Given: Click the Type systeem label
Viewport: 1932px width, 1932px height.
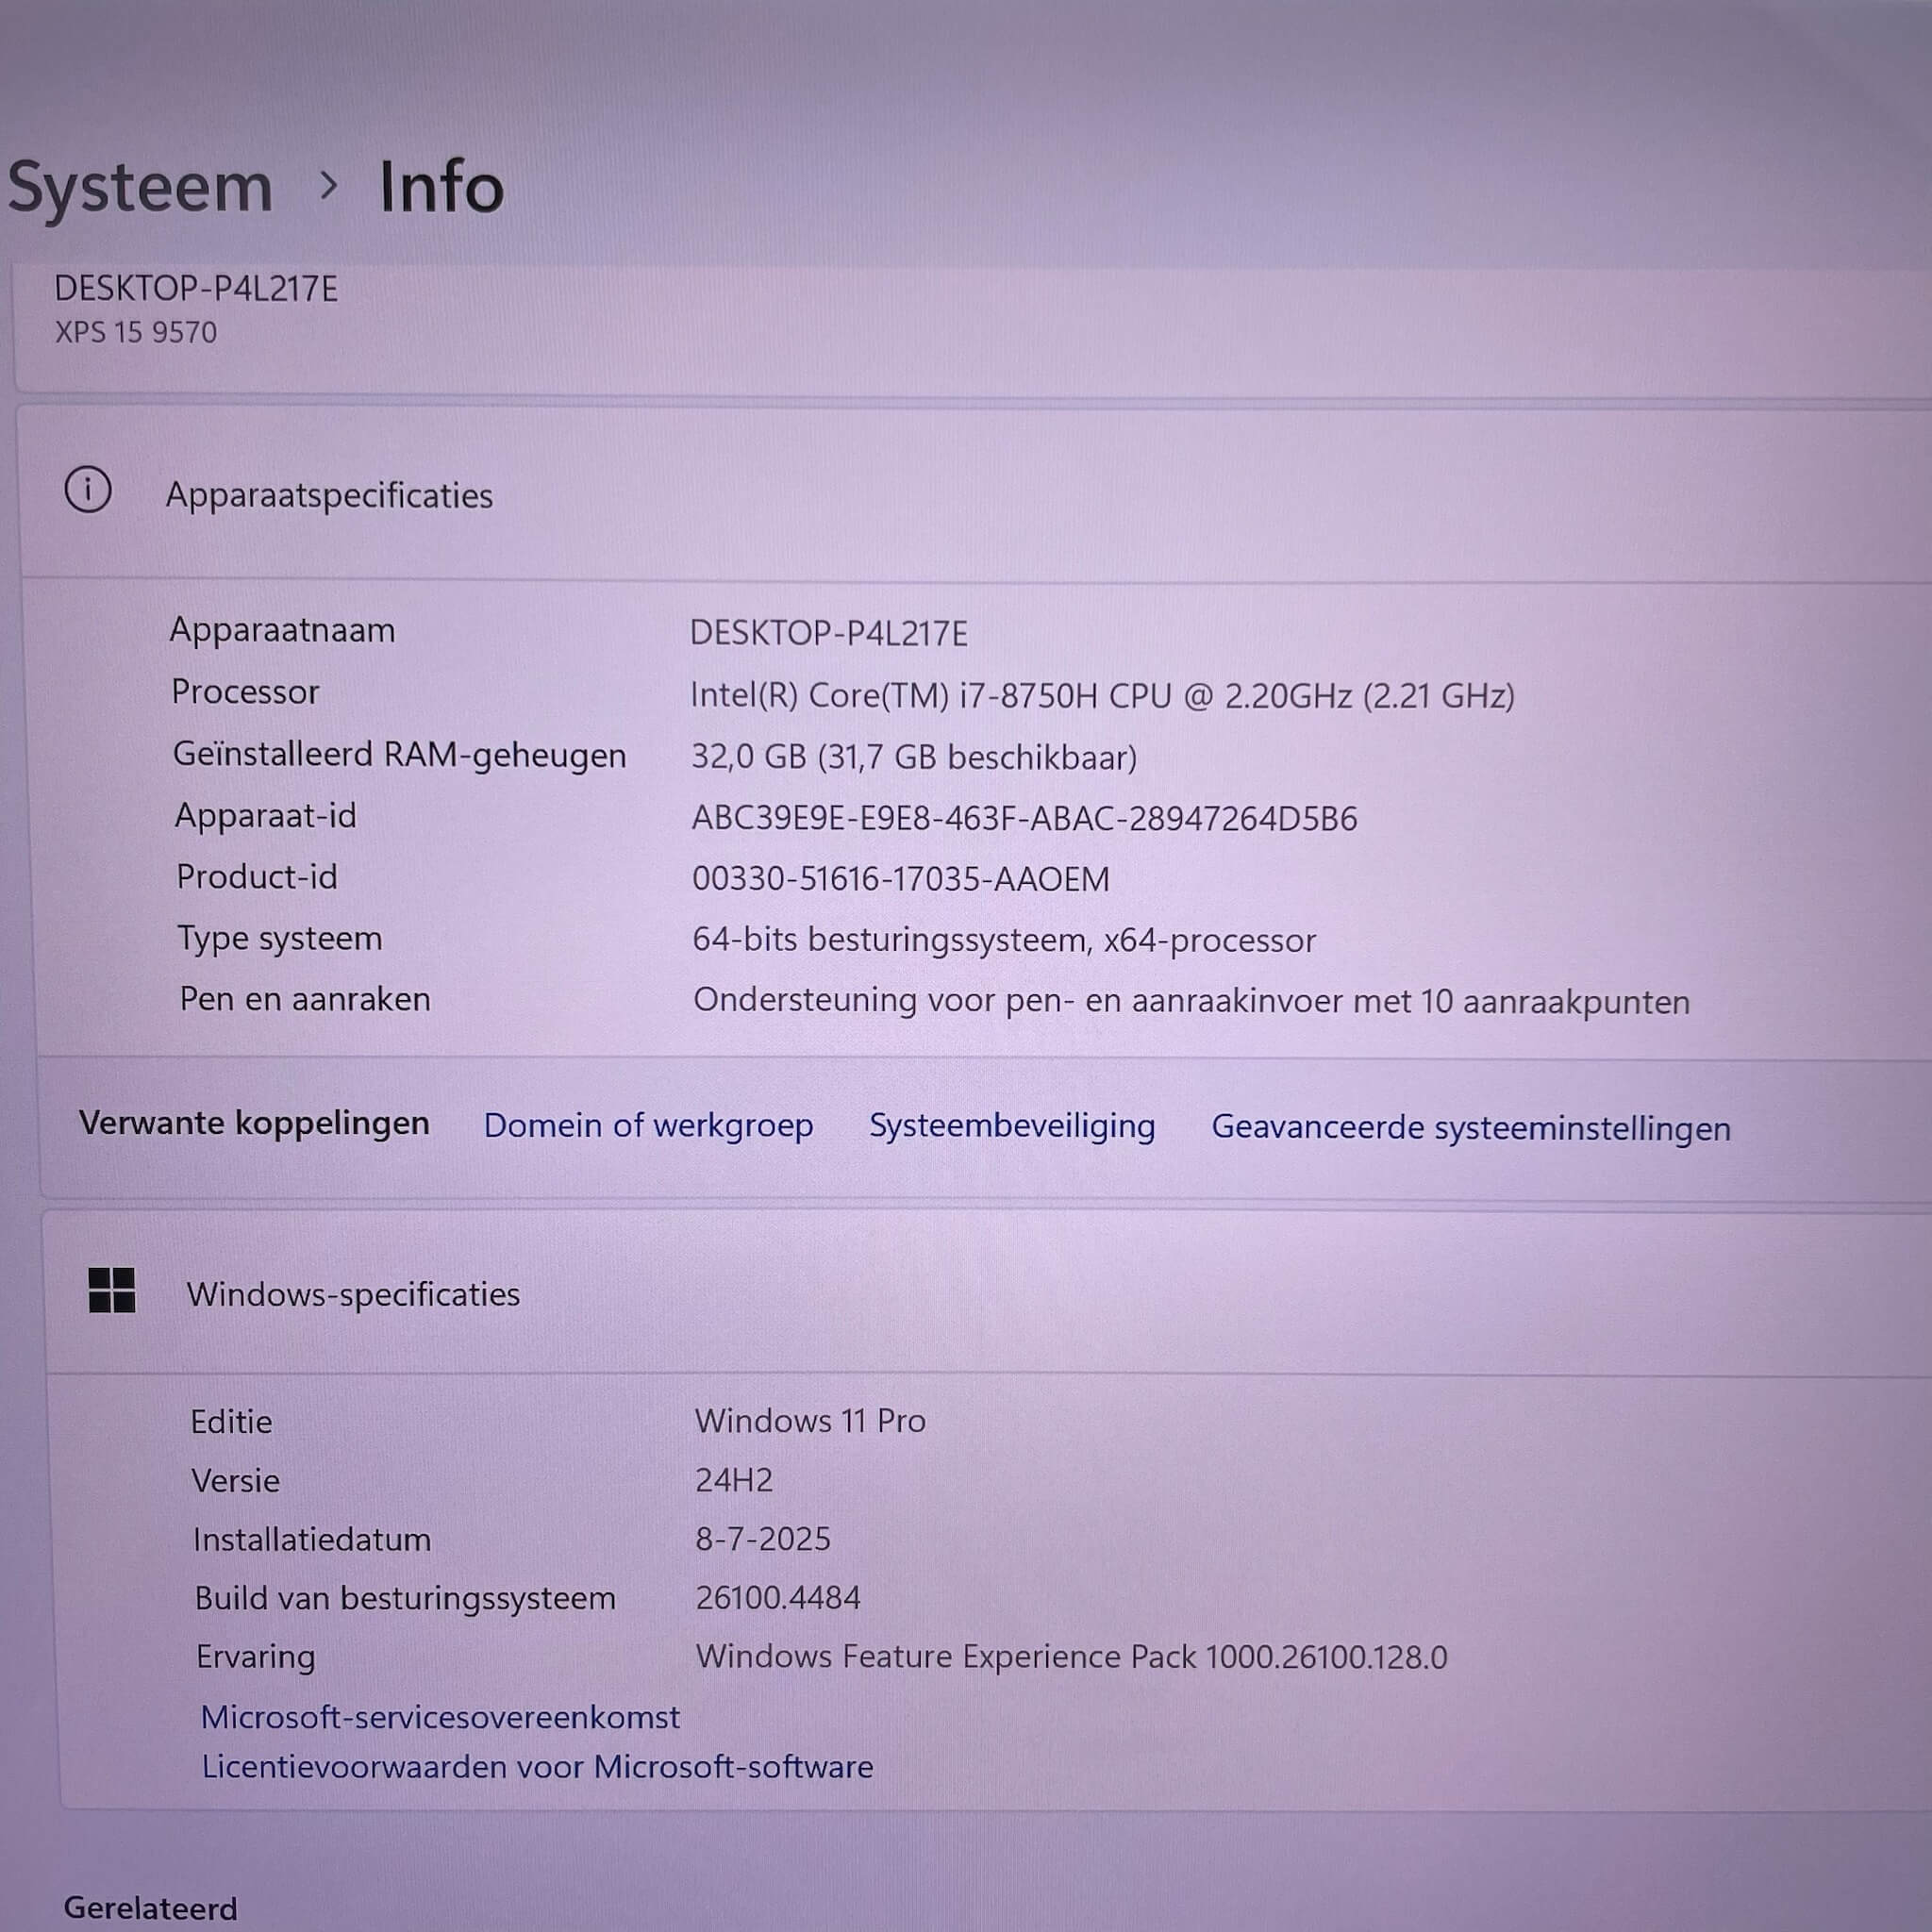Looking at the screenshot, I should [x=280, y=939].
